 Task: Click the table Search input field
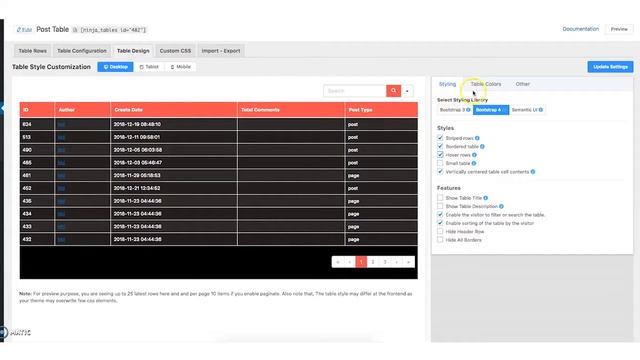point(355,91)
